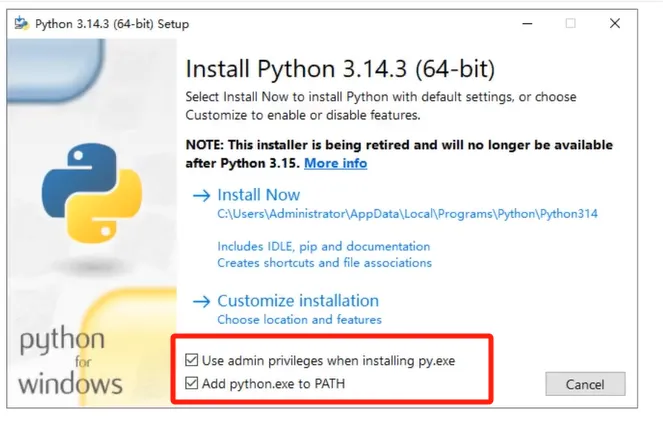Toggle the Add python.exe to PATH checkbox
Viewport: 663px width, 423px height.
[192, 383]
